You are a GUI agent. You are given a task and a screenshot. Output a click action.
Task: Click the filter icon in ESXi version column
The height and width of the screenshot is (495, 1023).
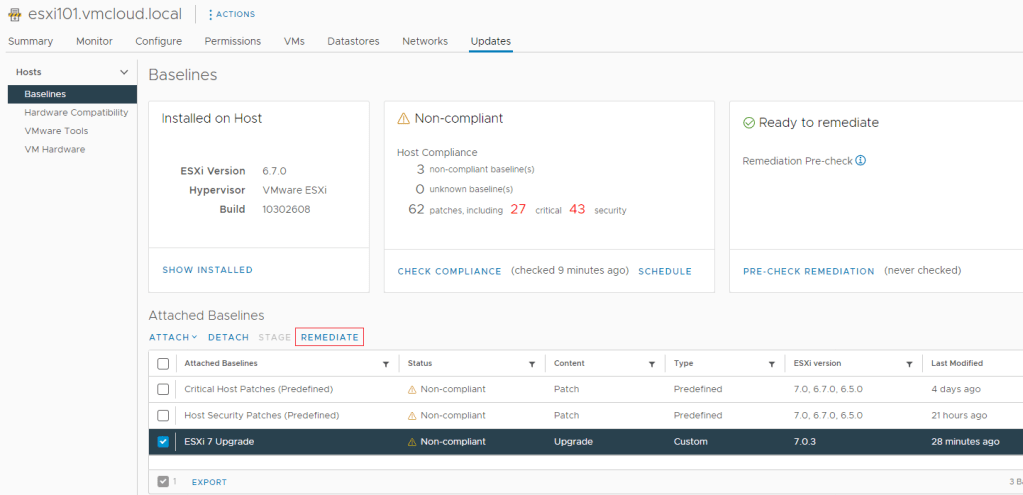click(909, 364)
